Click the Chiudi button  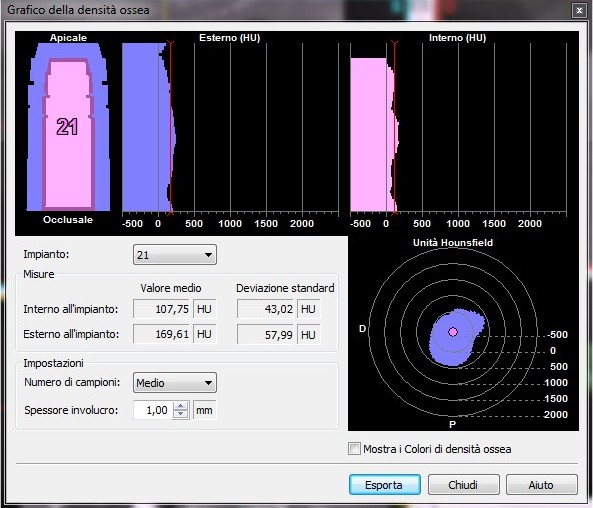(x=464, y=485)
